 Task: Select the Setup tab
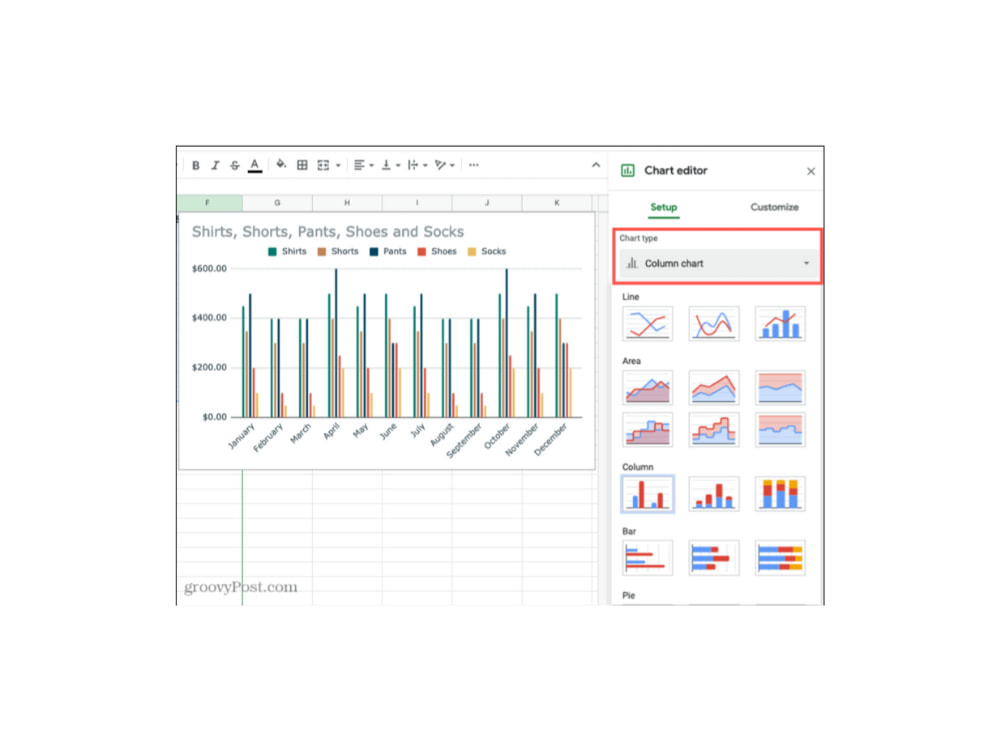[x=663, y=207]
